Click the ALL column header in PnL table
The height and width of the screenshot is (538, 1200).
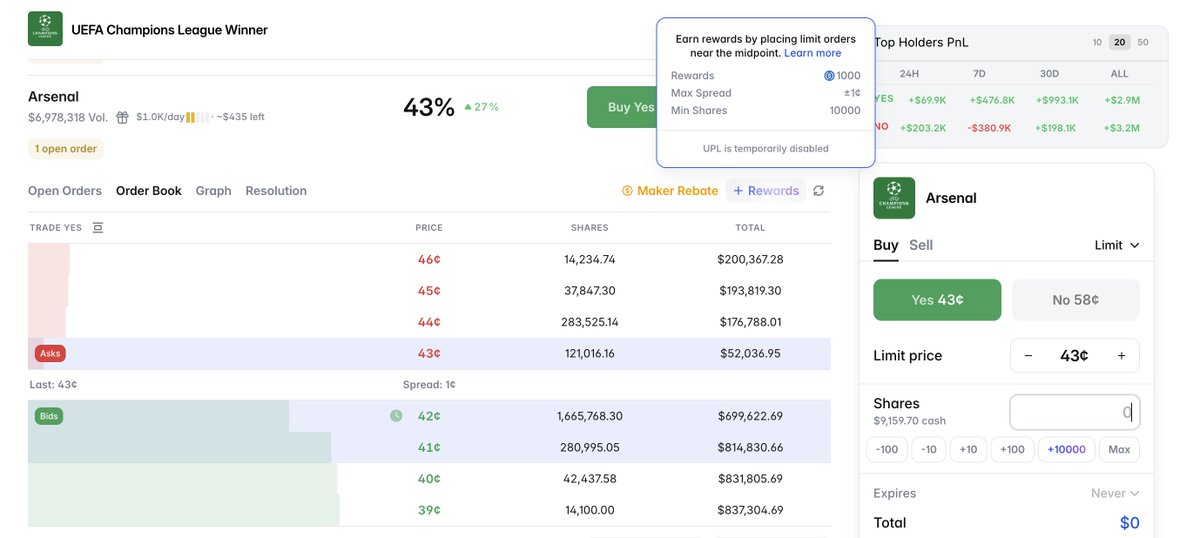click(1119, 74)
